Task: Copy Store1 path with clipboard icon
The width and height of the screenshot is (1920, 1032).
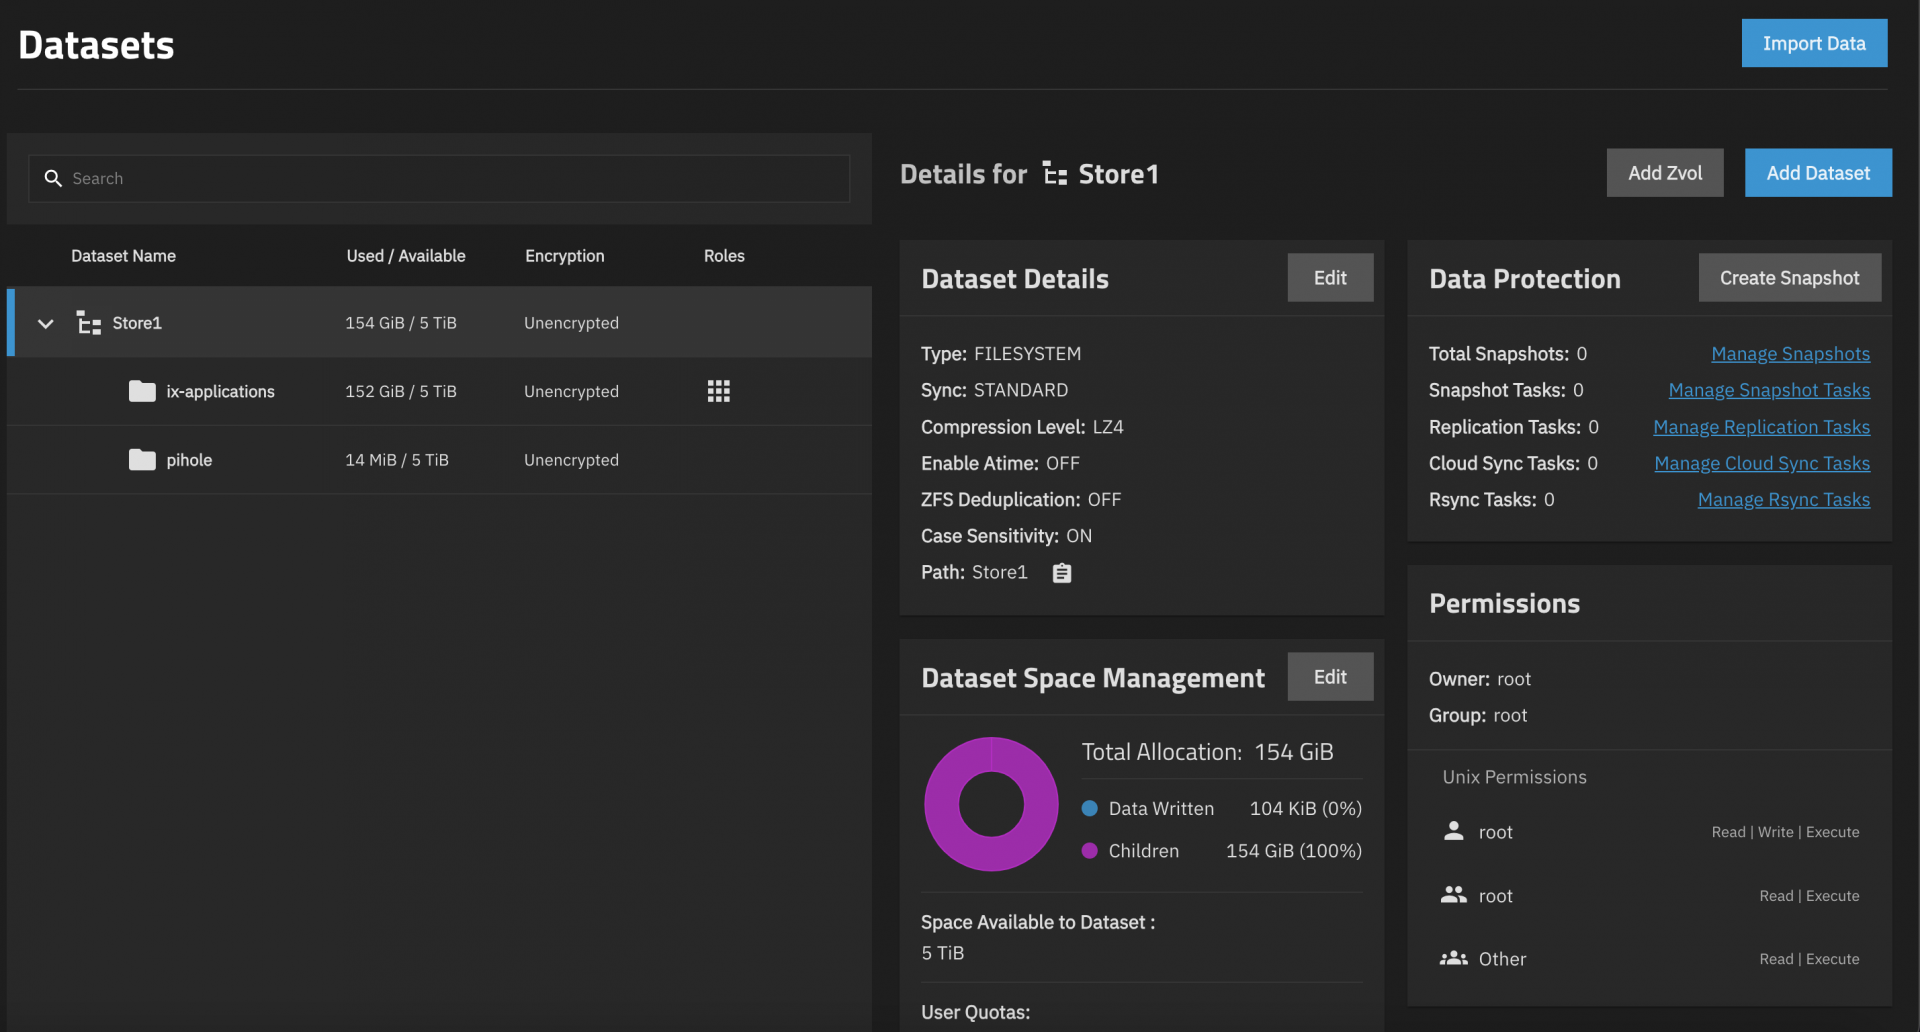Action: (1062, 573)
